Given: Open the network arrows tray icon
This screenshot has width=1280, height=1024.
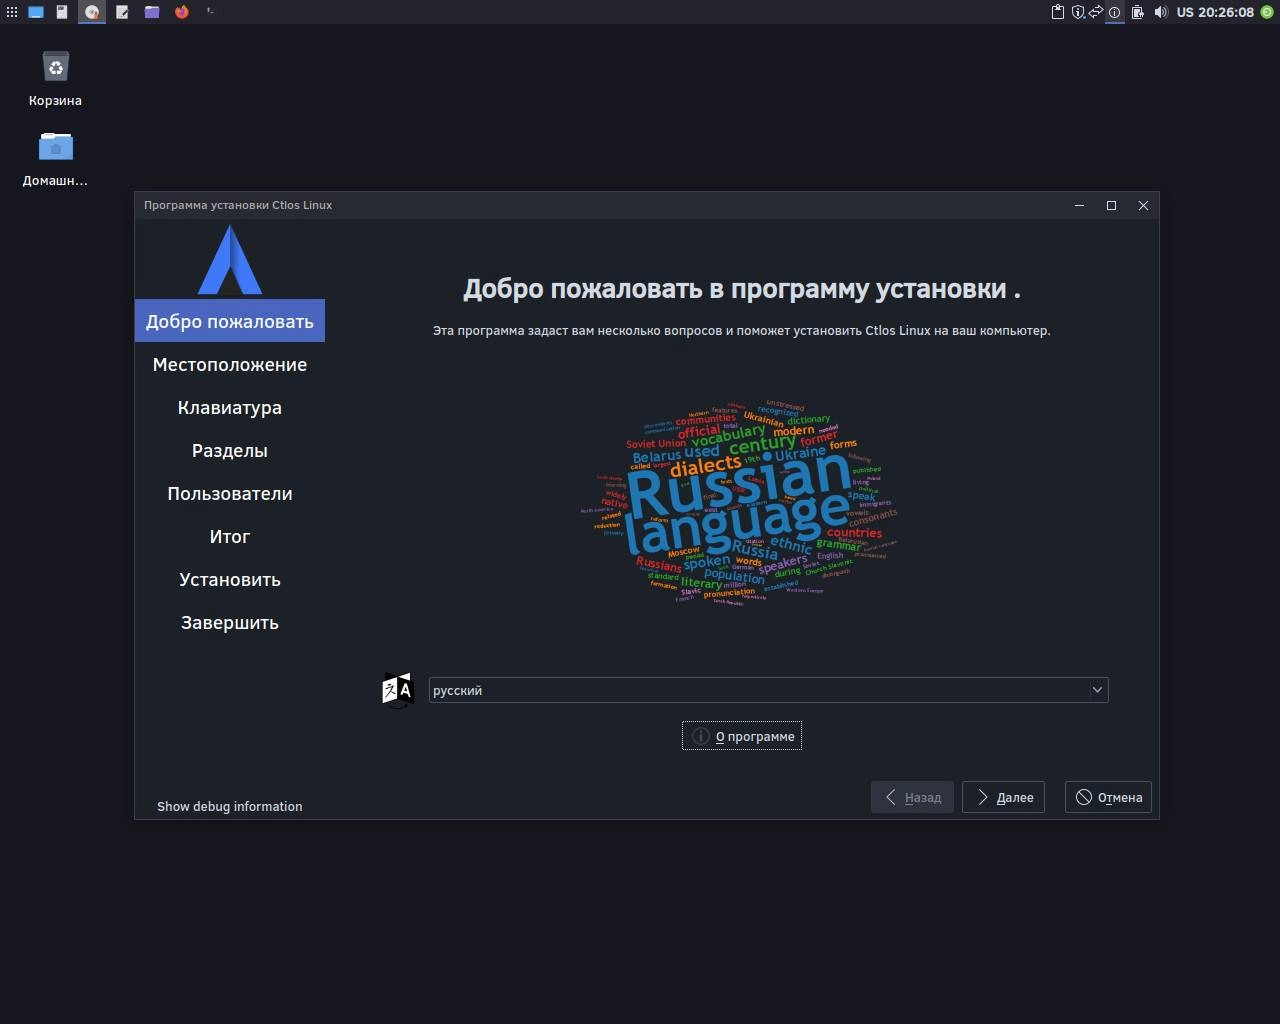Looking at the screenshot, I should 1096,12.
